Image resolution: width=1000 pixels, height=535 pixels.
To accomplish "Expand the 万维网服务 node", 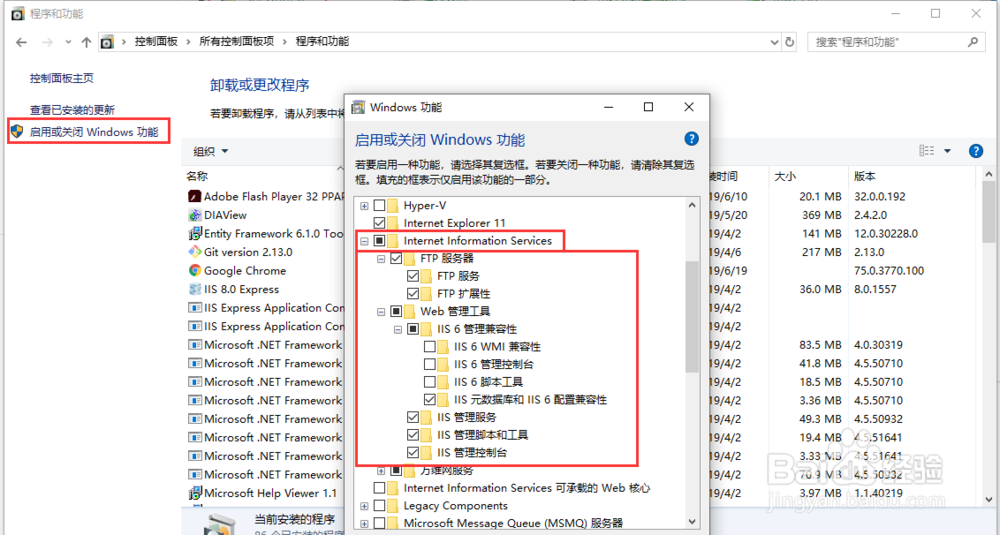I will (381, 471).
